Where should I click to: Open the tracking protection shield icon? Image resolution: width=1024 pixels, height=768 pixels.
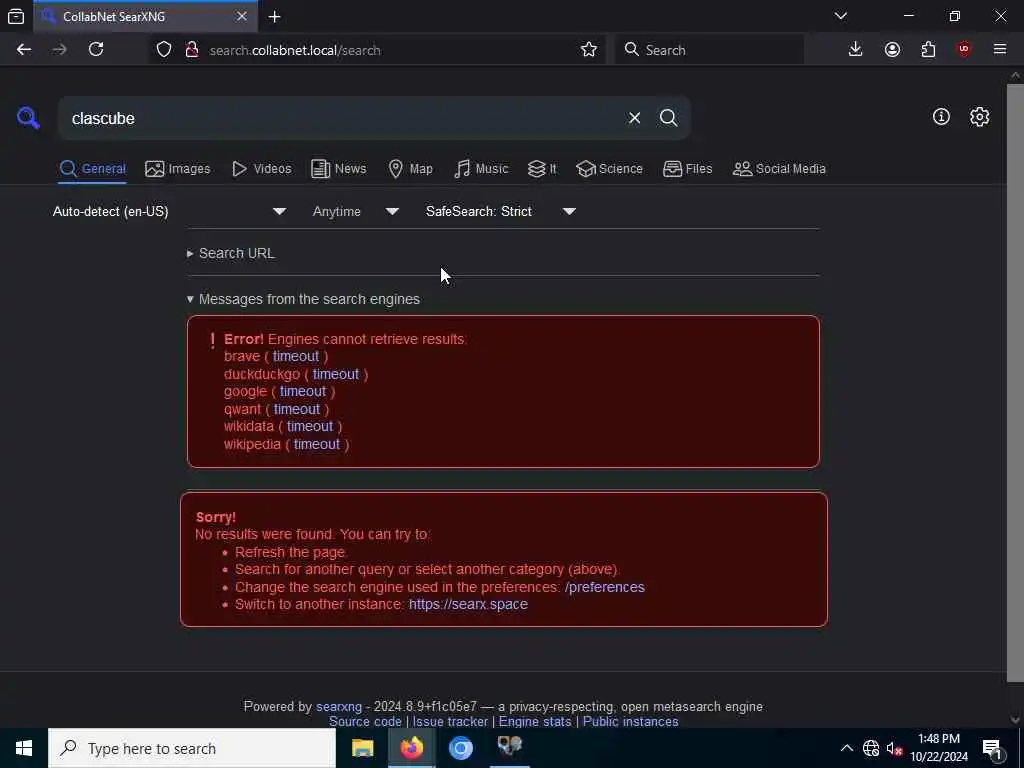pos(164,50)
